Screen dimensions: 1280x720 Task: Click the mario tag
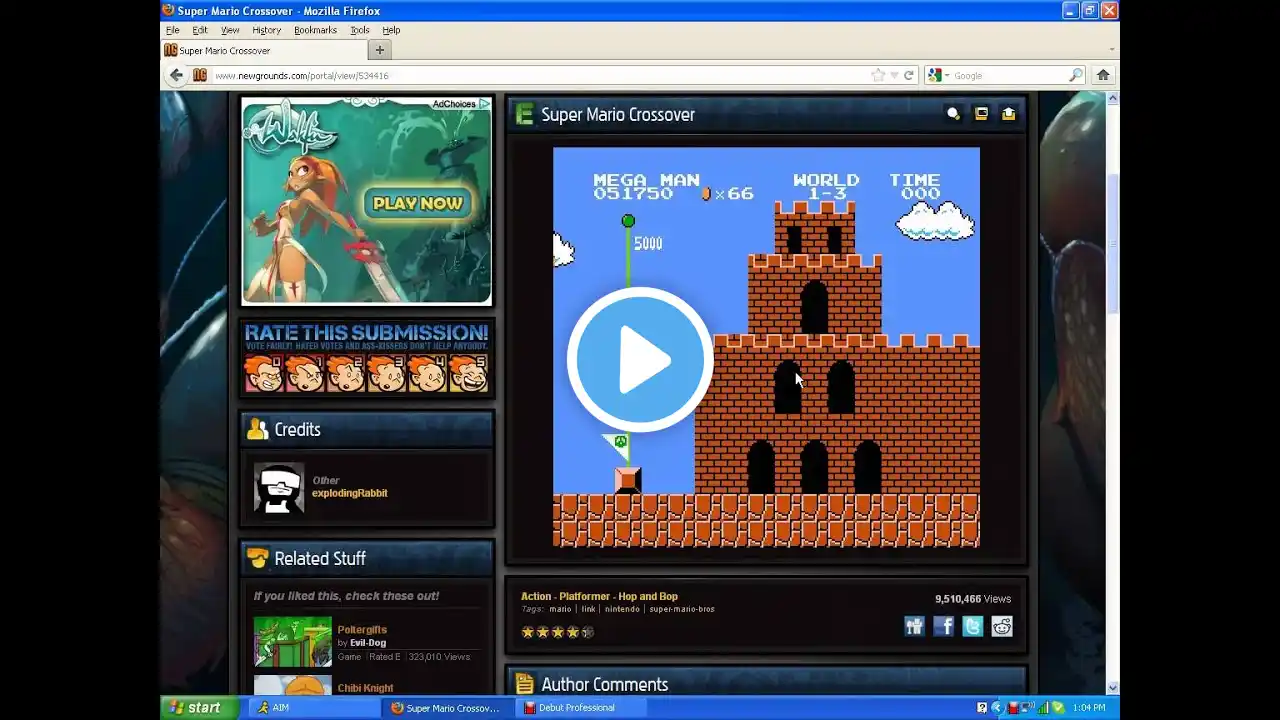[x=560, y=609]
